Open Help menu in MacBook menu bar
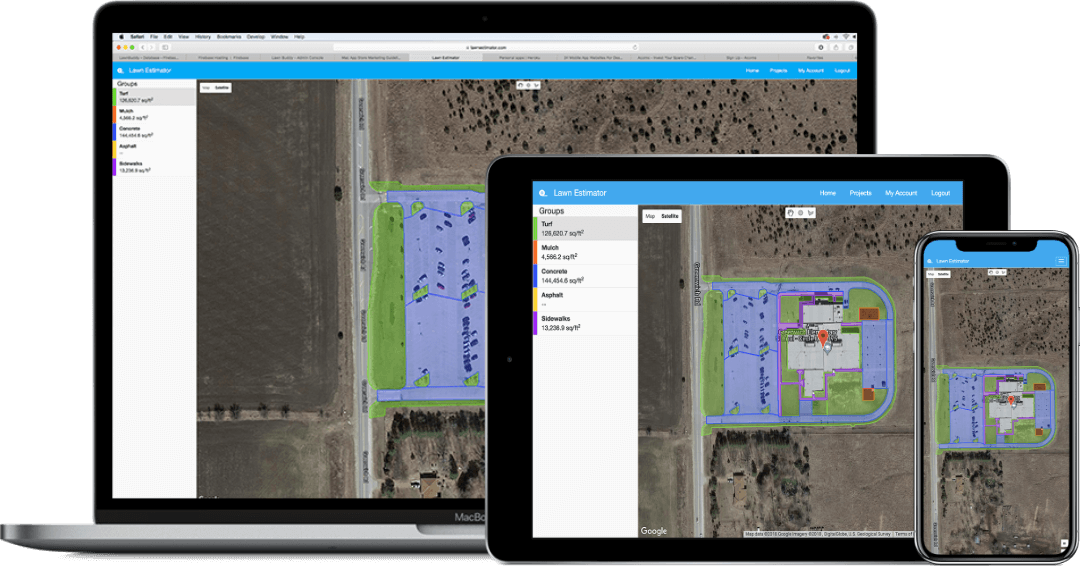 [299, 36]
